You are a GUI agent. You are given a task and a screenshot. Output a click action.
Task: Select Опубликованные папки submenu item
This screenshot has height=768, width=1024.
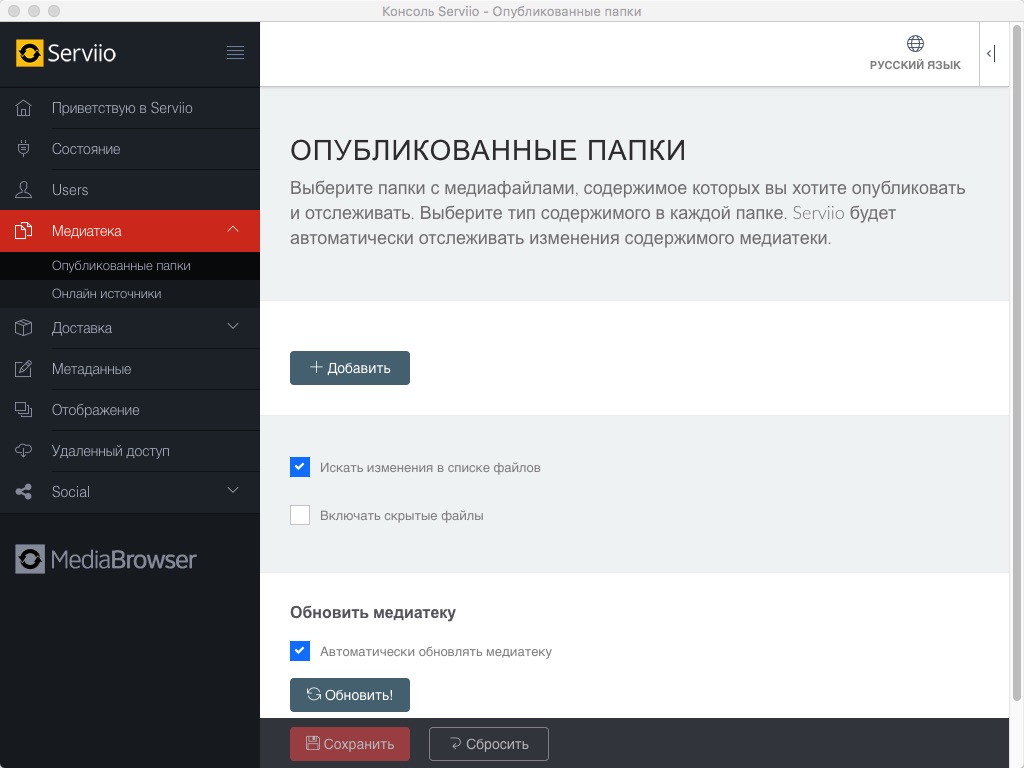point(120,266)
